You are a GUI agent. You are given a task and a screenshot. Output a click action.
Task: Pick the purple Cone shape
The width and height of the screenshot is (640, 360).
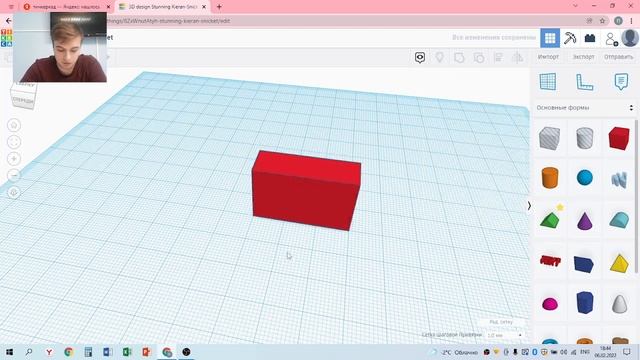click(x=584, y=221)
